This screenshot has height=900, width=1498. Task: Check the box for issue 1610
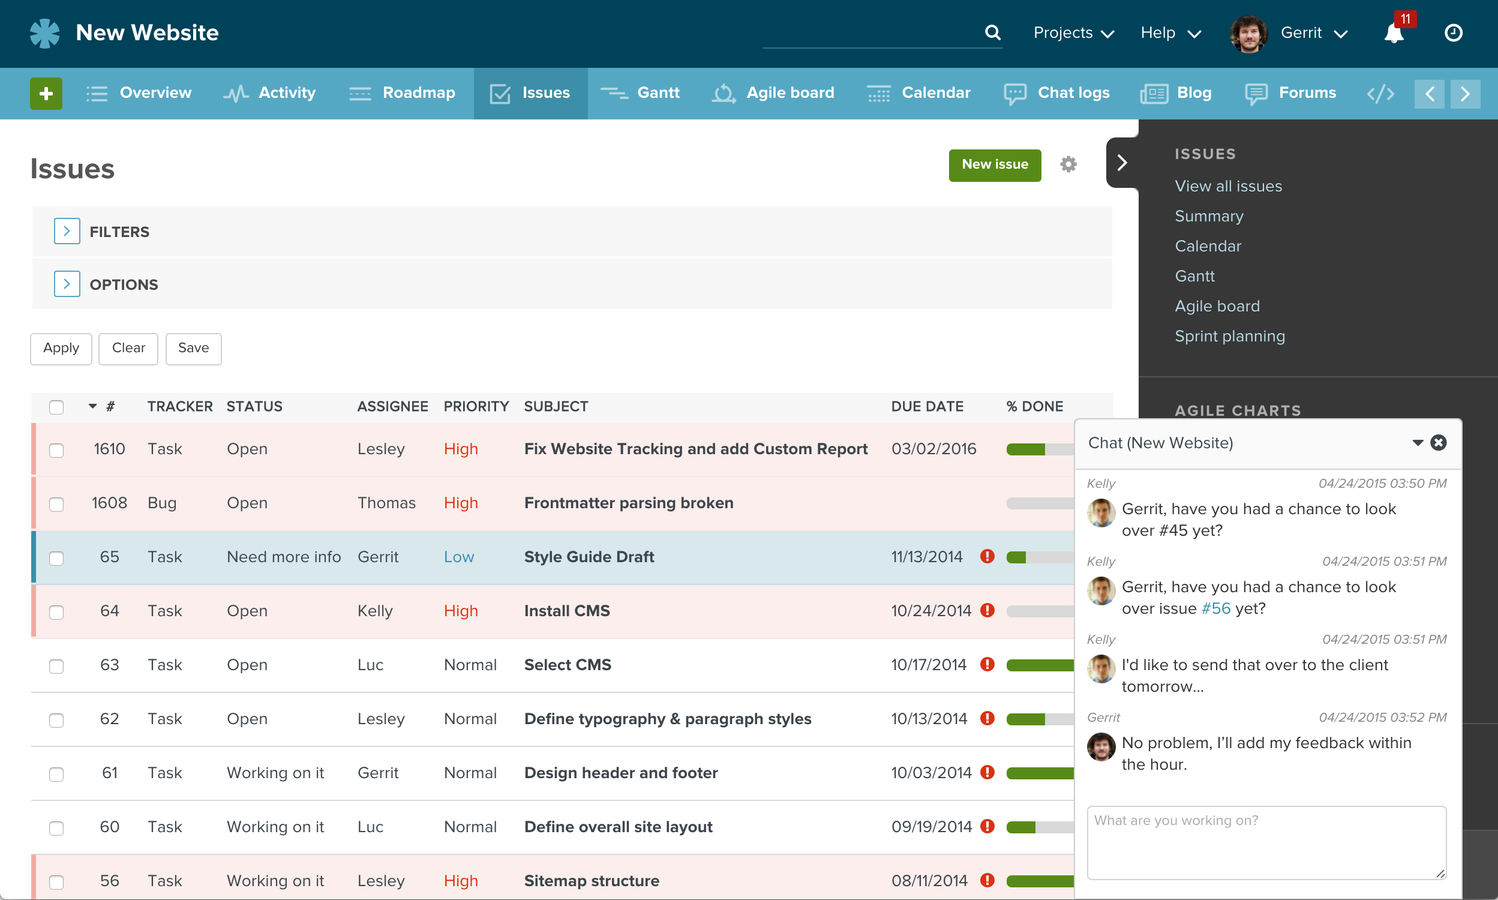pyautogui.click(x=56, y=450)
